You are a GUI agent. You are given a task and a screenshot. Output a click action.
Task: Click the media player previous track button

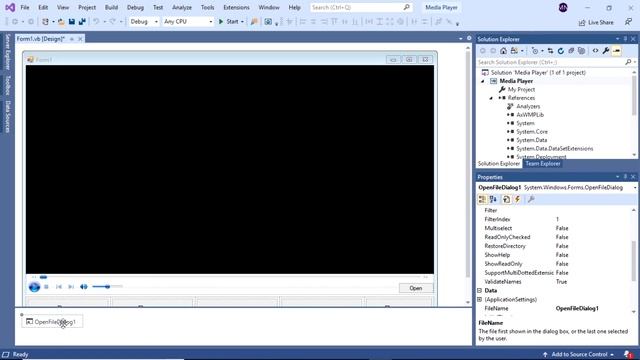[x=59, y=287]
